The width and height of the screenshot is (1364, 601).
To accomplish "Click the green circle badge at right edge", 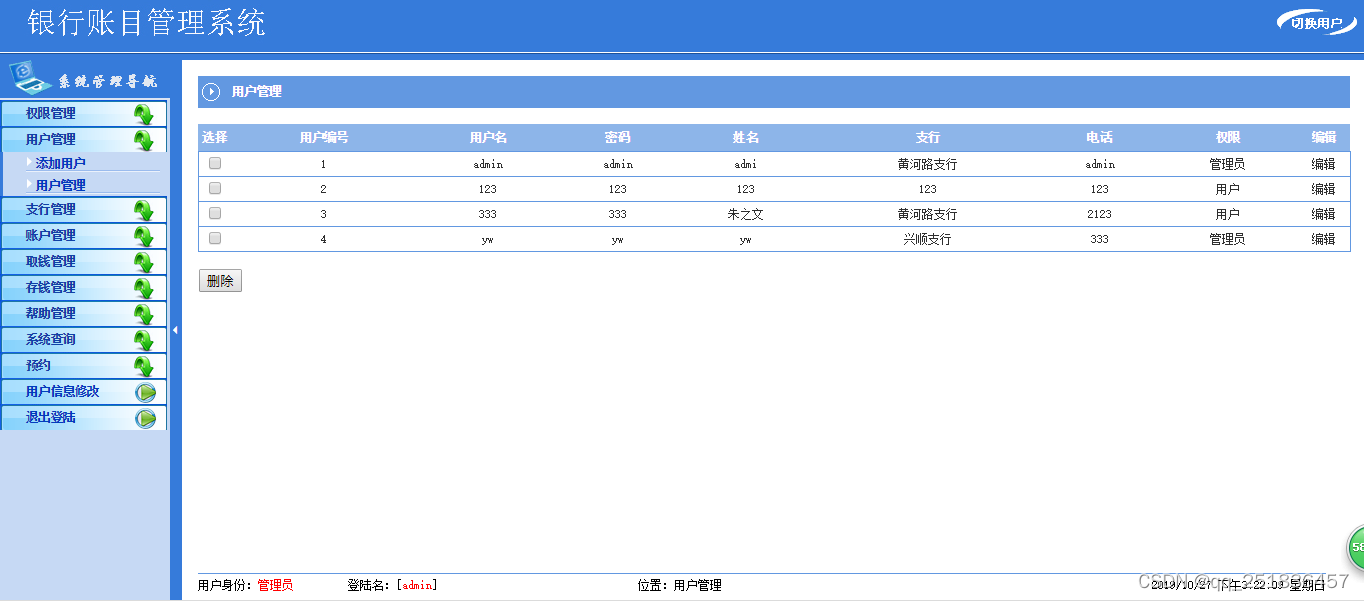I will coord(1355,548).
